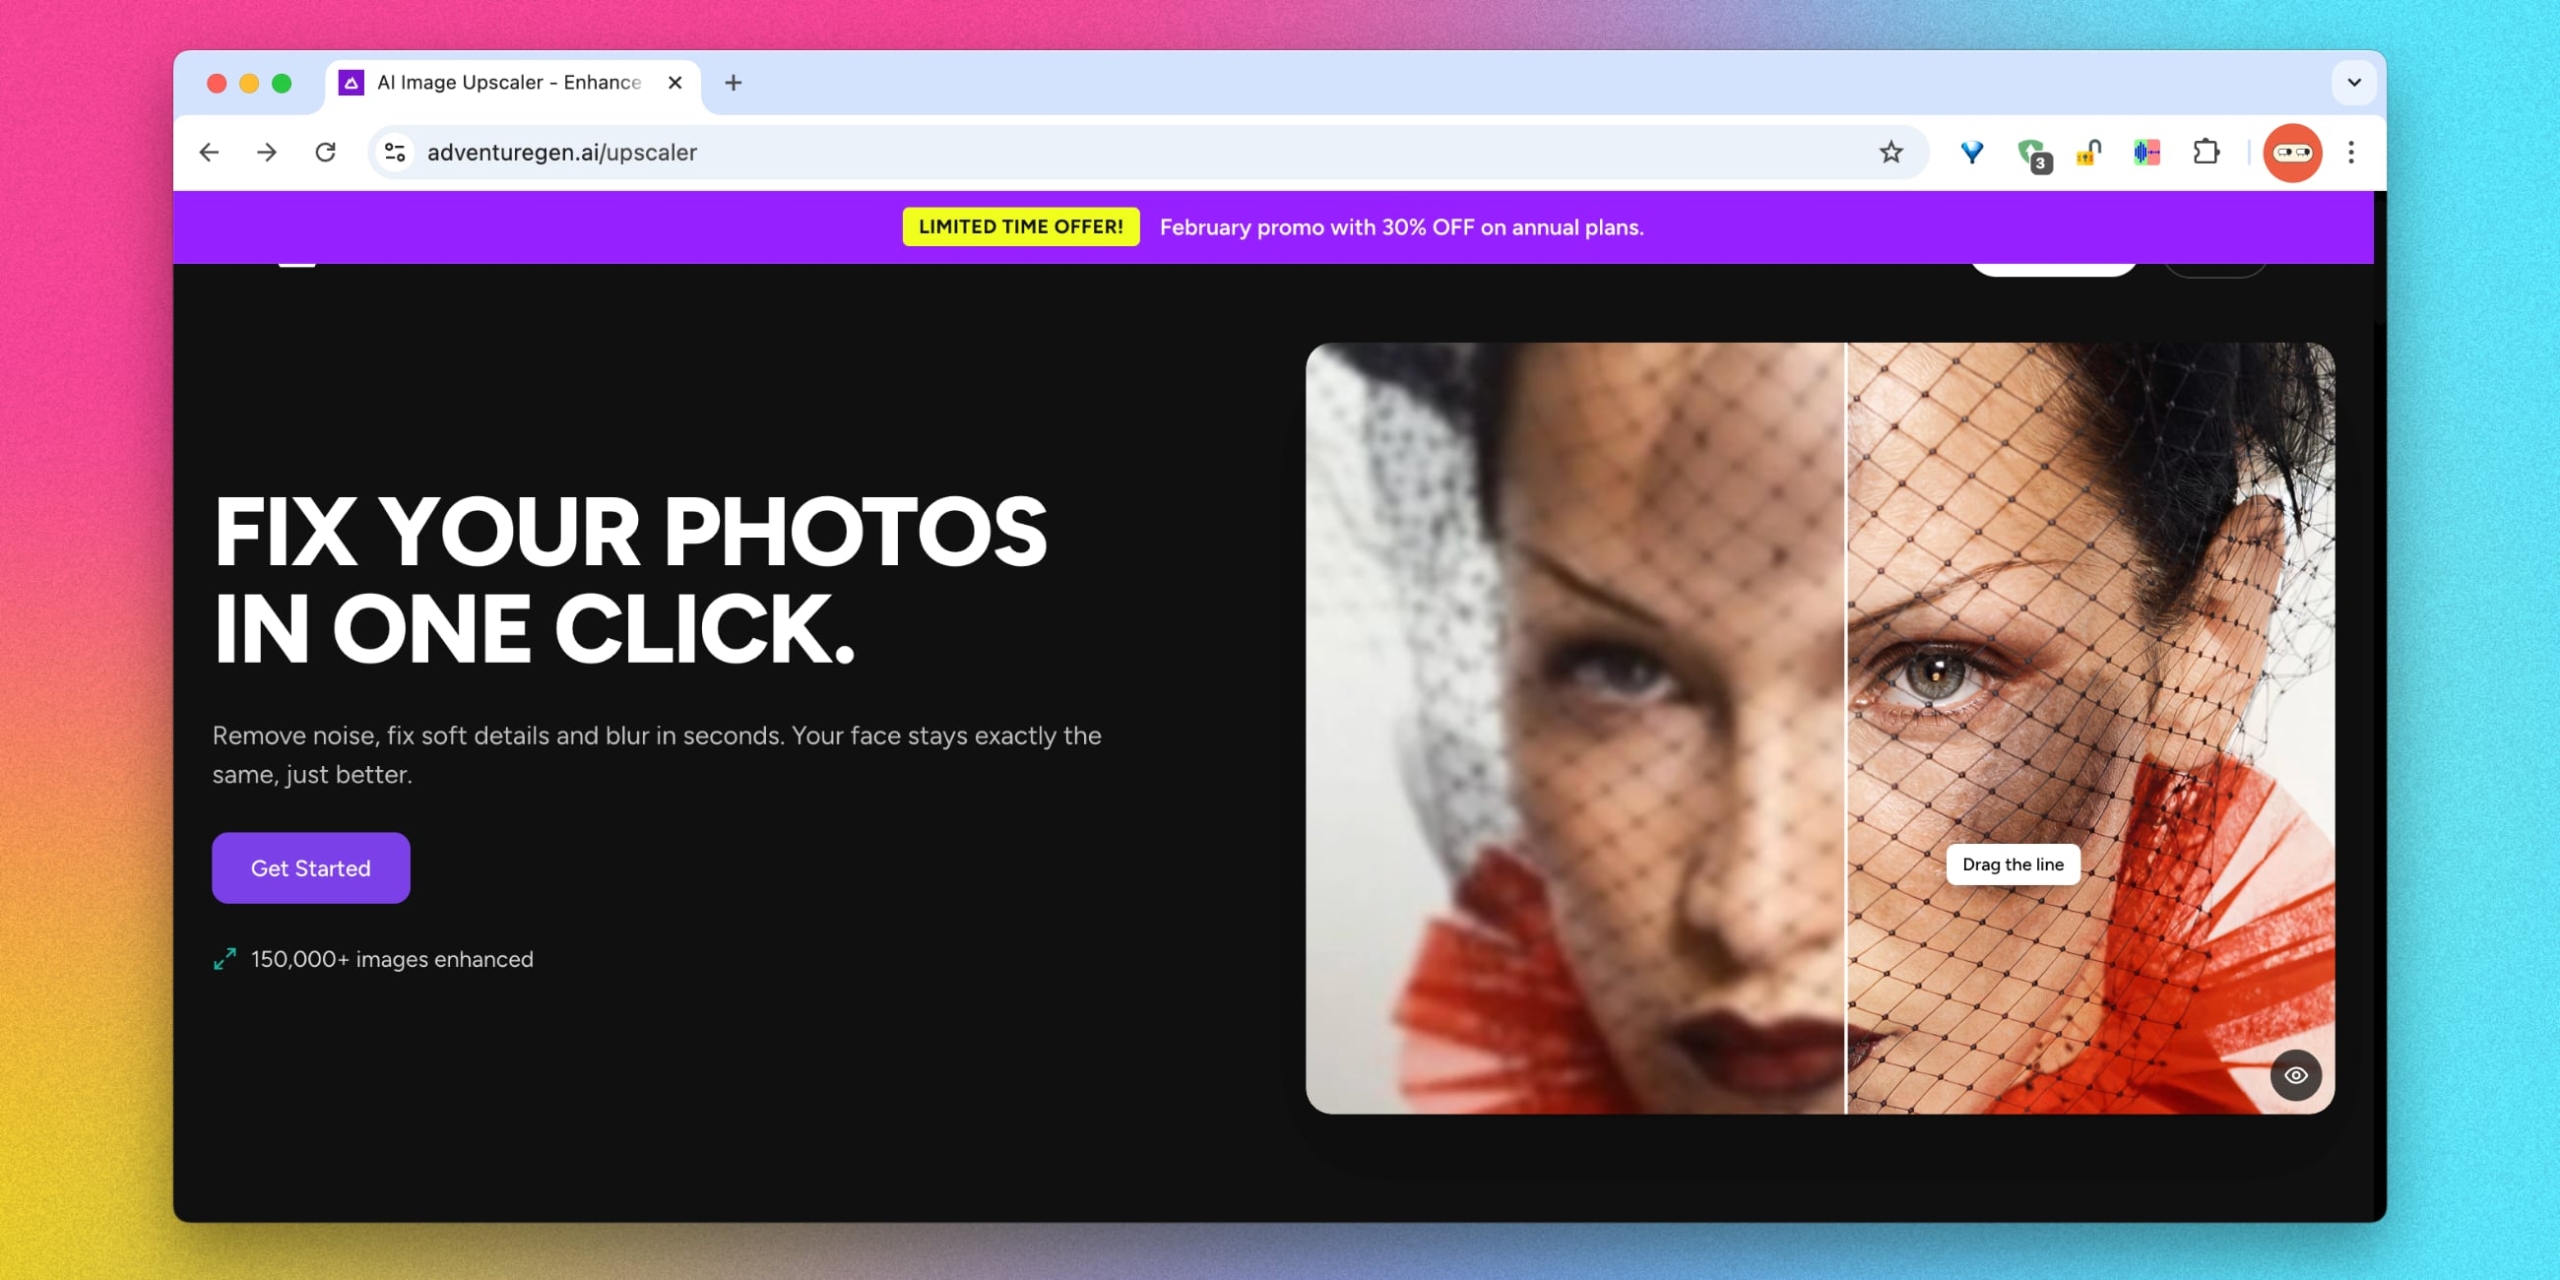Open a new browser tab
2560x1280 pixels.
tap(733, 82)
